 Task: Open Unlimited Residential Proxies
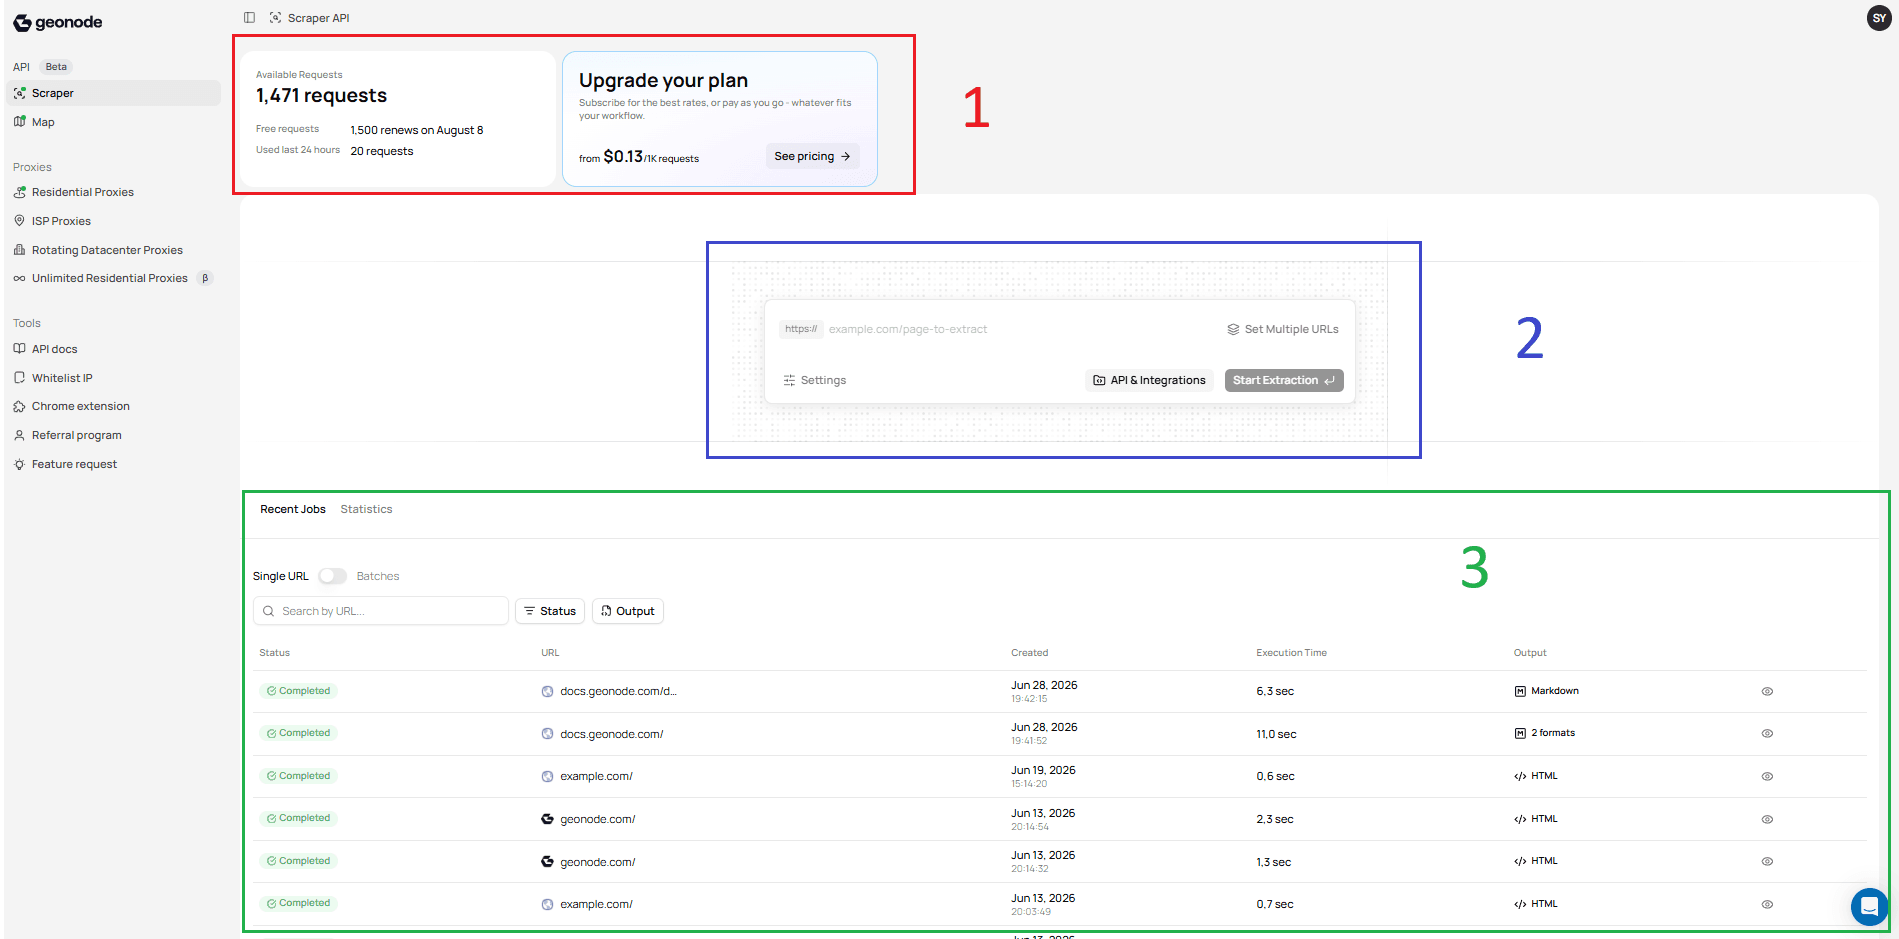tap(109, 278)
